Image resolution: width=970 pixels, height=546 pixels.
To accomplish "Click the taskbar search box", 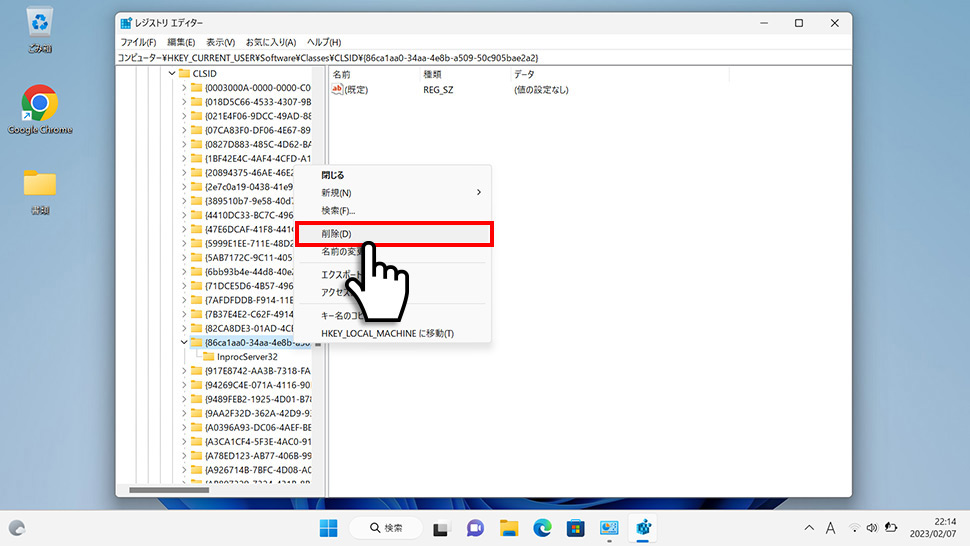I will coord(387,528).
